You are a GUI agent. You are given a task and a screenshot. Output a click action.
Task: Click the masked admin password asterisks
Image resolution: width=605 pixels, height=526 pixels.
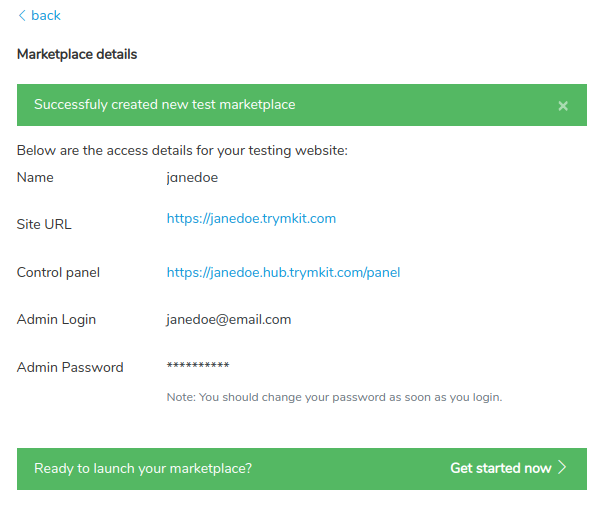pyautogui.click(x=197, y=366)
